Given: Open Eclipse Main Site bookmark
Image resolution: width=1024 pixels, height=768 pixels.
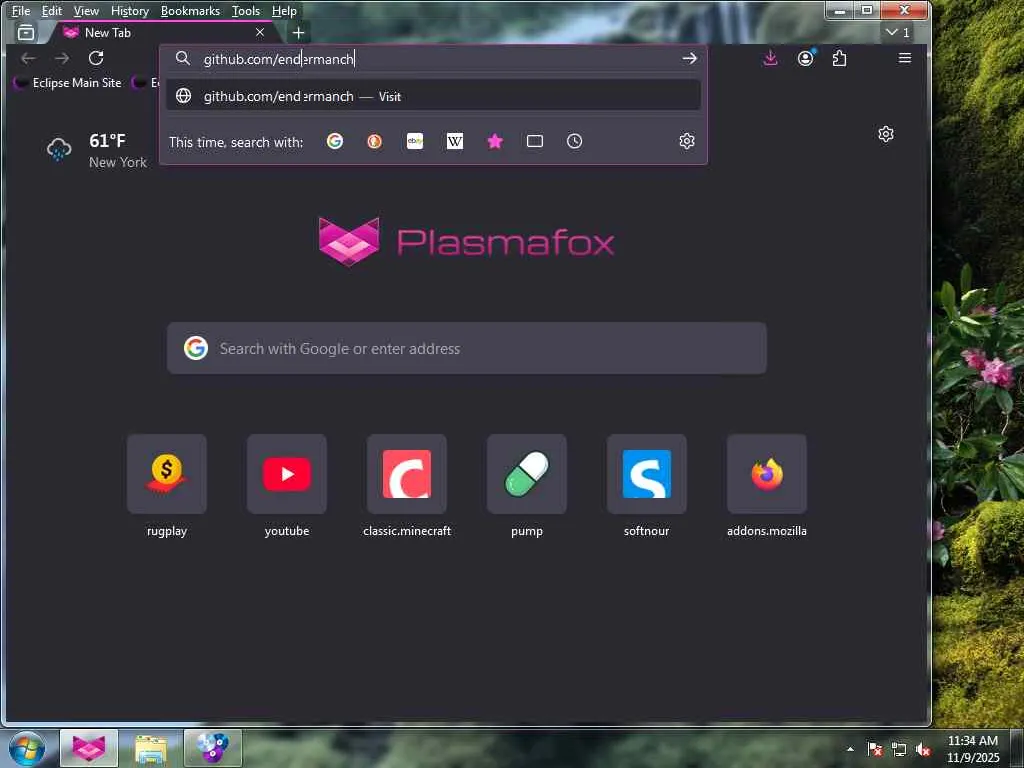Looking at the screenshot, I should (x=68, y=83).
